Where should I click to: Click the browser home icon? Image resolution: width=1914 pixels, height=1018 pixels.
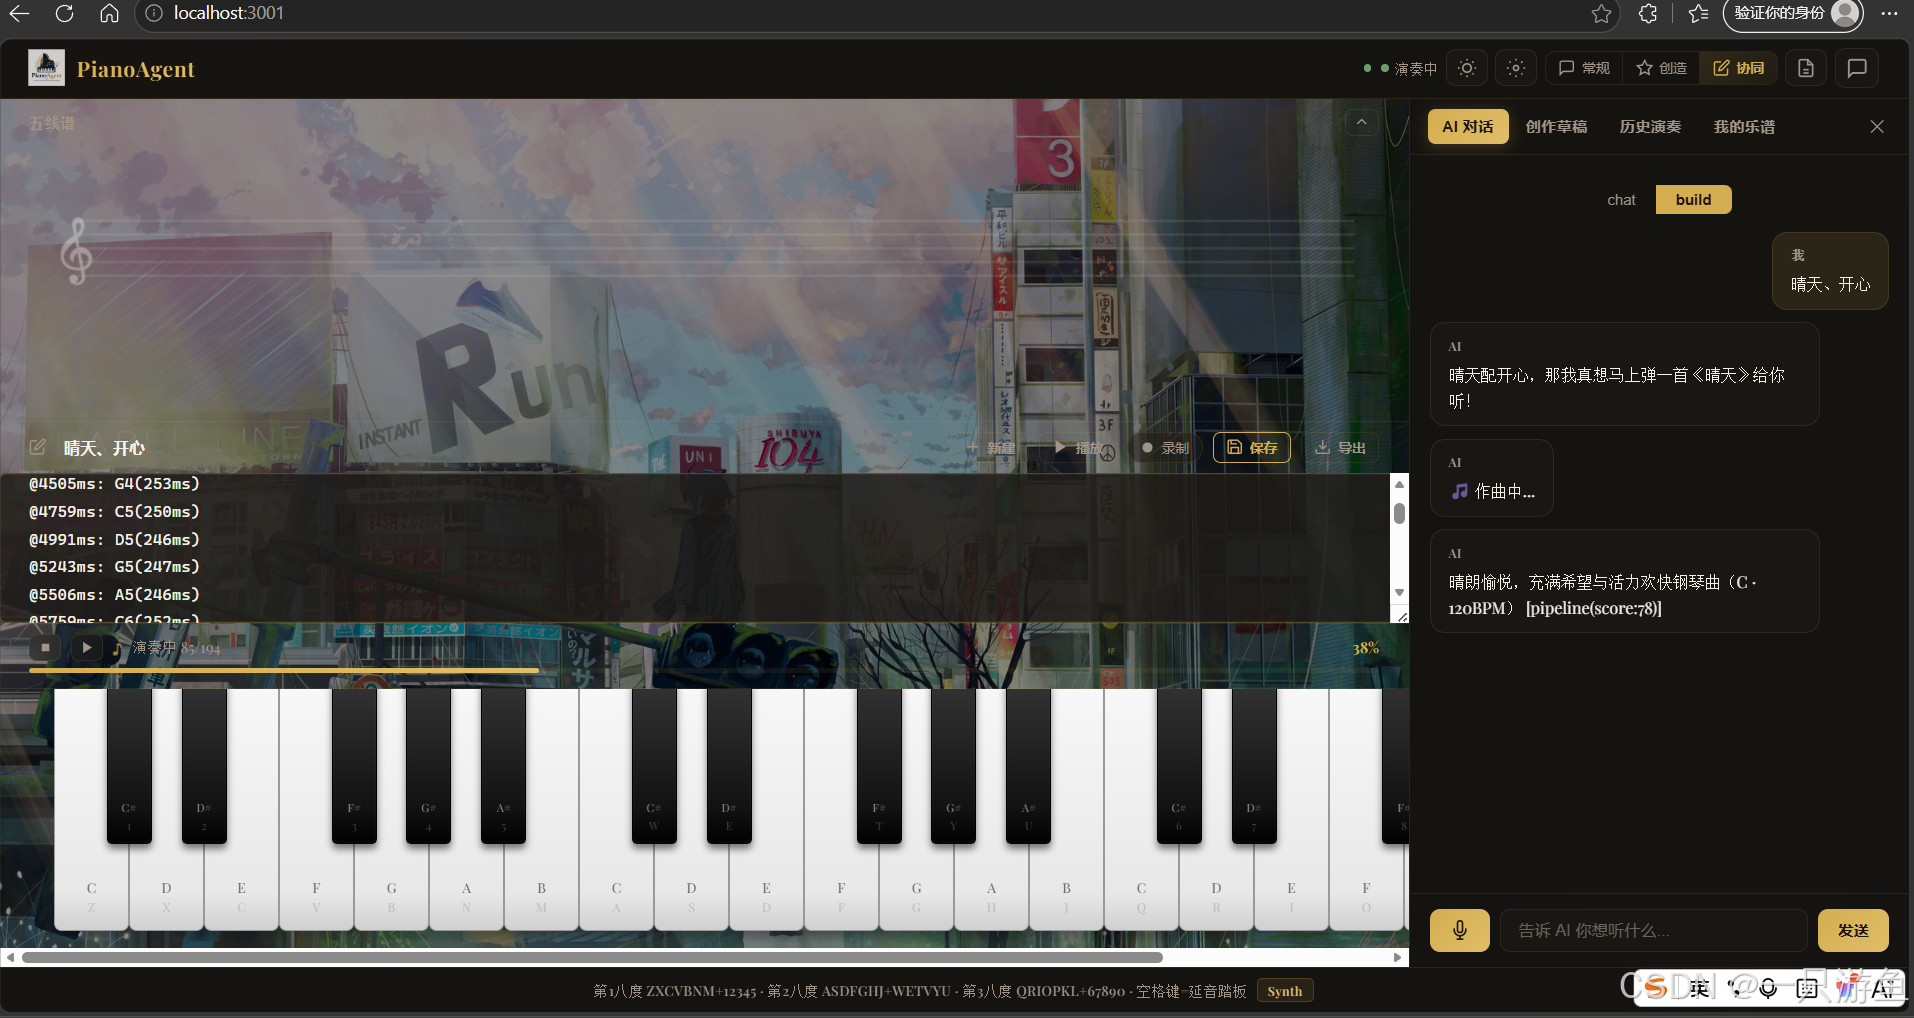[x=109, y=13]
